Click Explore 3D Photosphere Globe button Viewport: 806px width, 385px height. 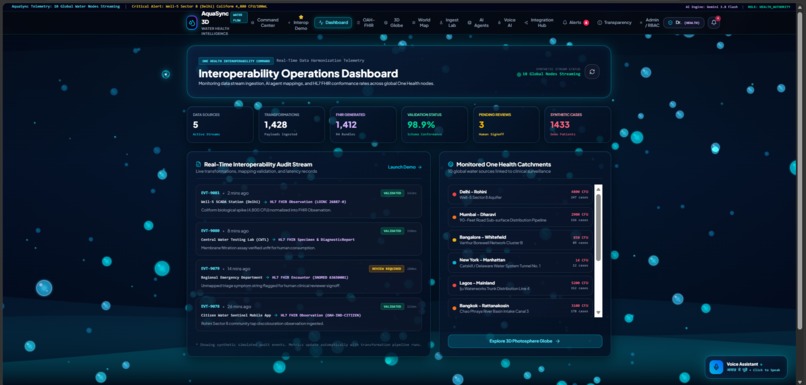(525, 341)
